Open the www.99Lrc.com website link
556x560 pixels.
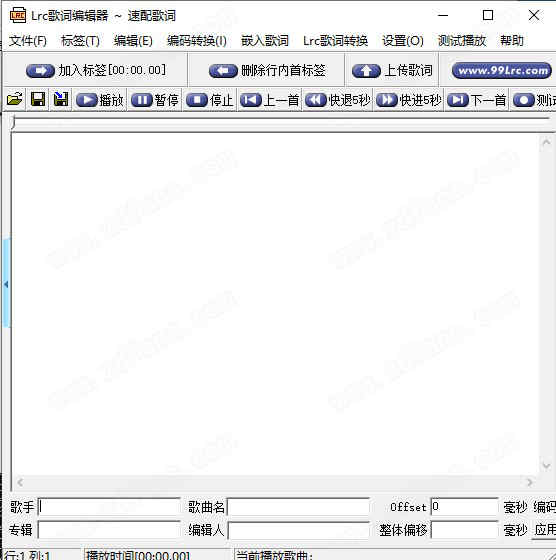(x=502, y=70)
